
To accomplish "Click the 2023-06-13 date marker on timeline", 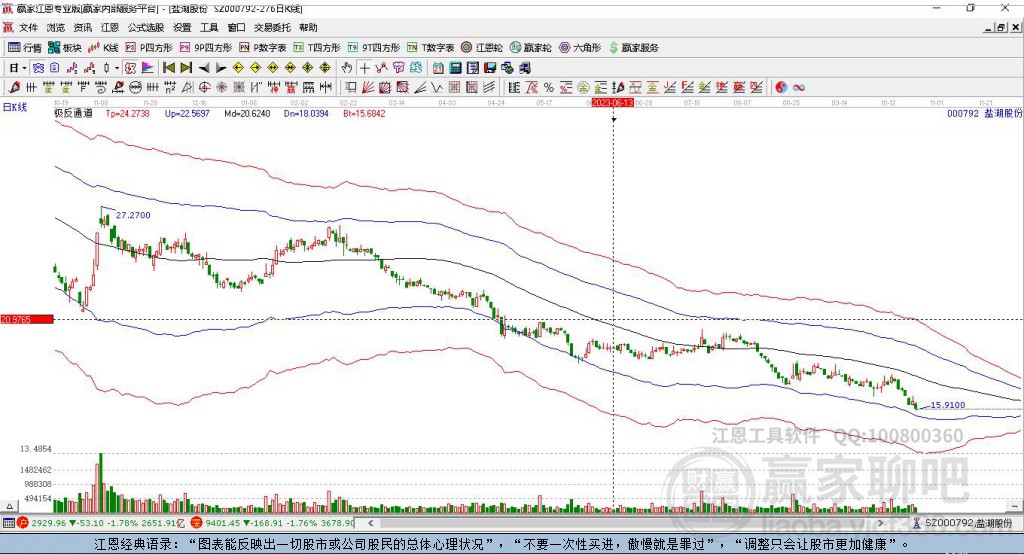I will (x=612, y=103).
